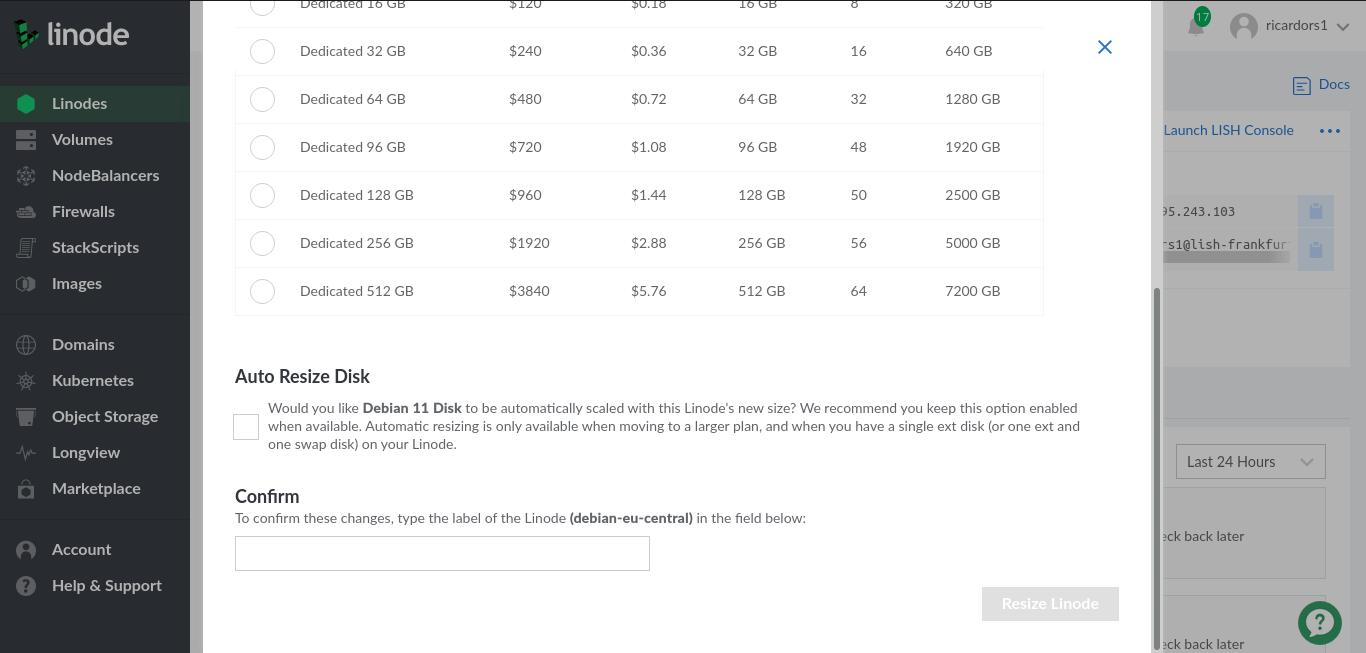
Task: Select the Dedicated 128 GB plan
Action: pyautogui.click(x=262, y=195)
